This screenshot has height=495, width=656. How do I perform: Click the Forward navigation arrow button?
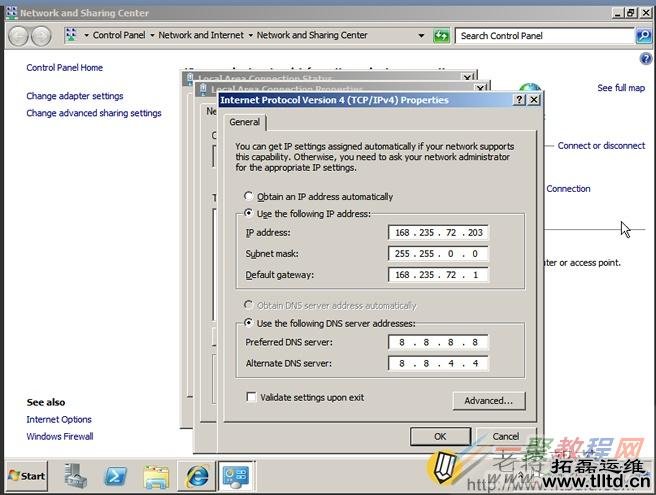click(41, 36)
